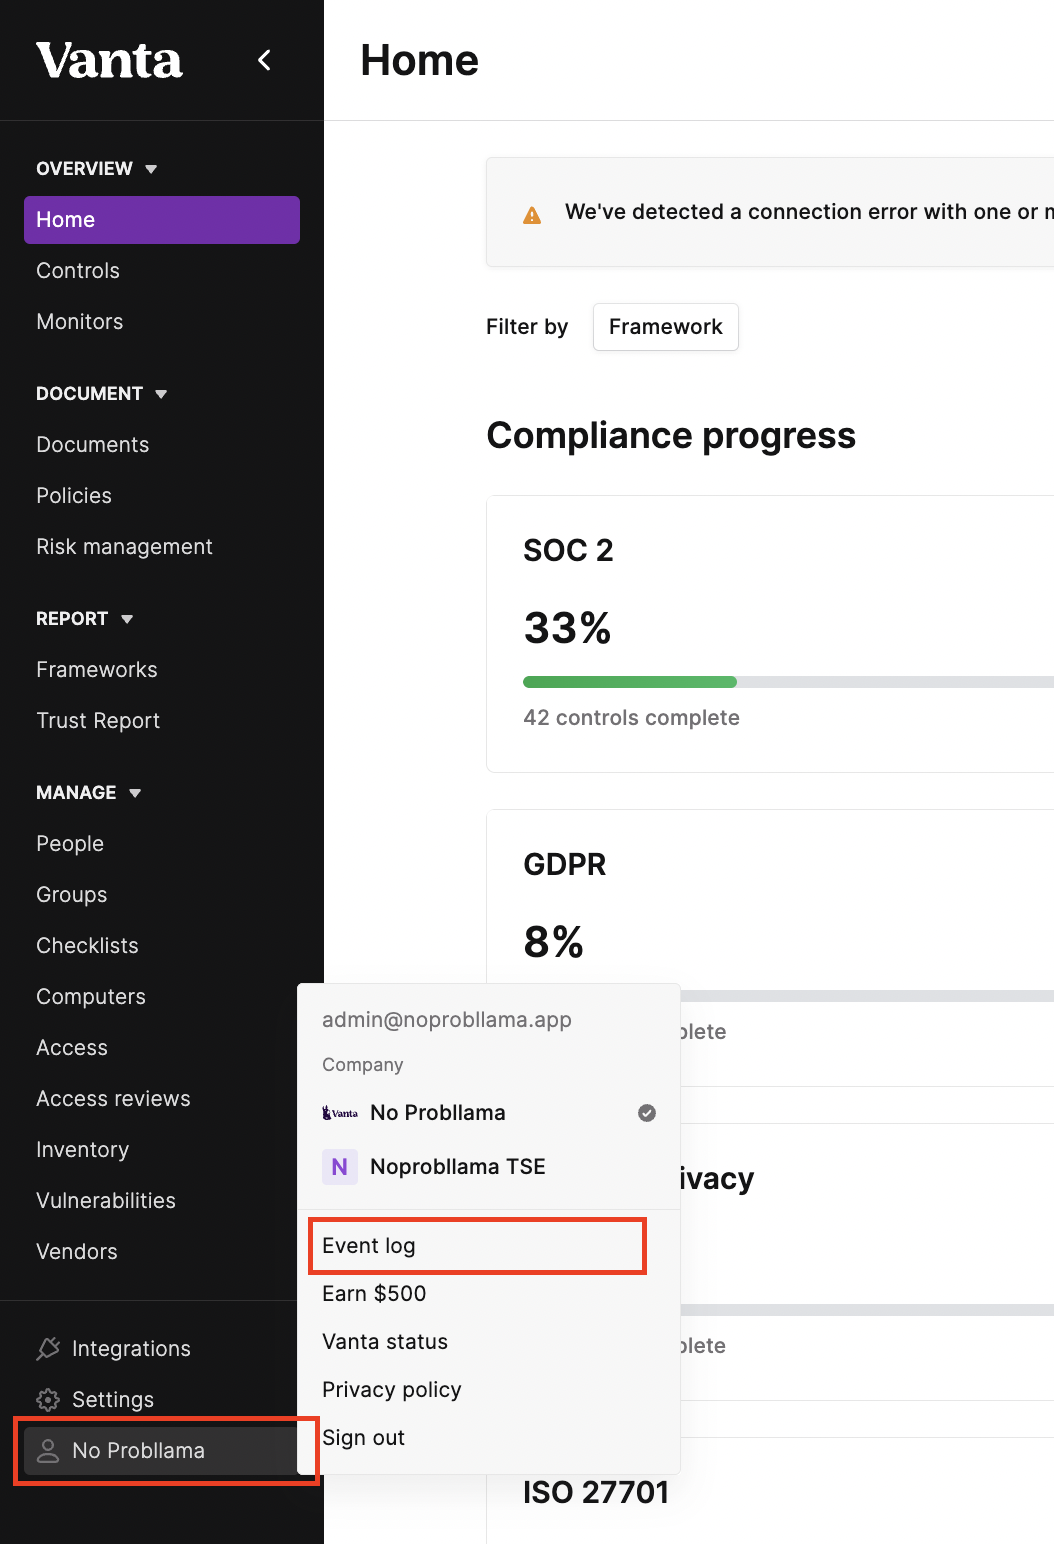Click the user profile person icon

pyautogui.click(x=48, y=1451)
